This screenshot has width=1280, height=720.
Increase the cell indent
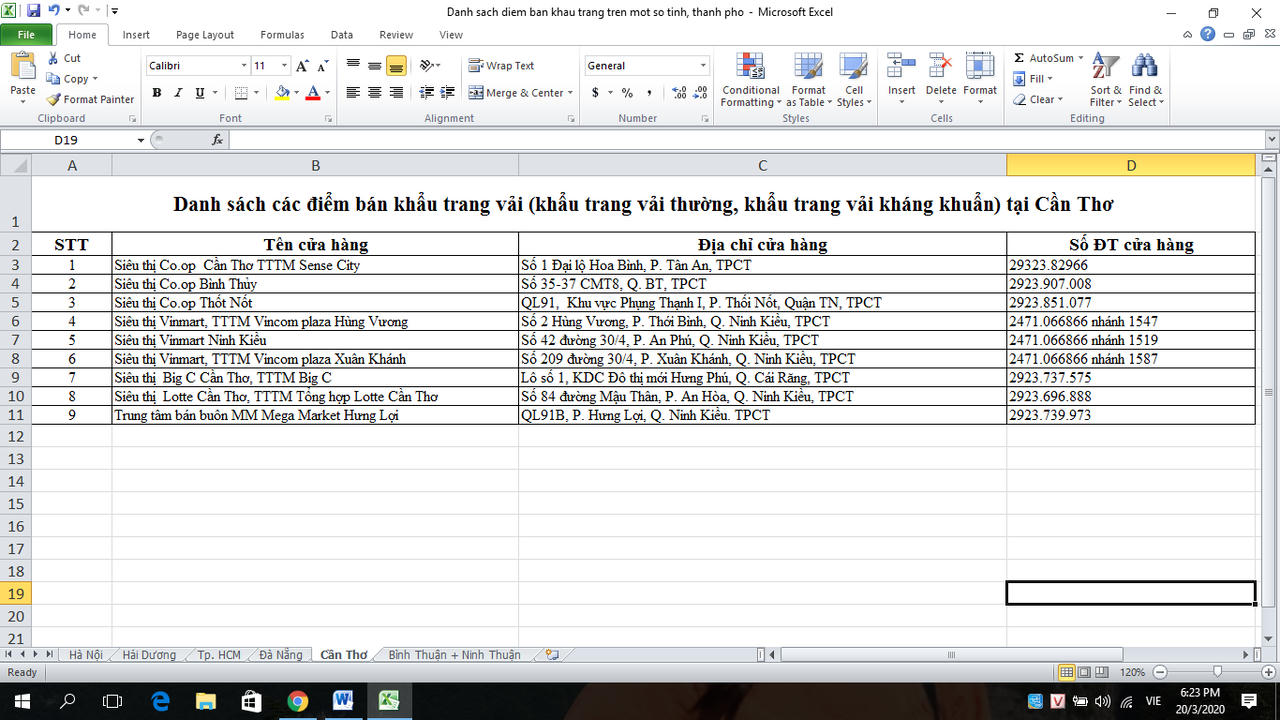pyautogui.click(x=447, y=93)
